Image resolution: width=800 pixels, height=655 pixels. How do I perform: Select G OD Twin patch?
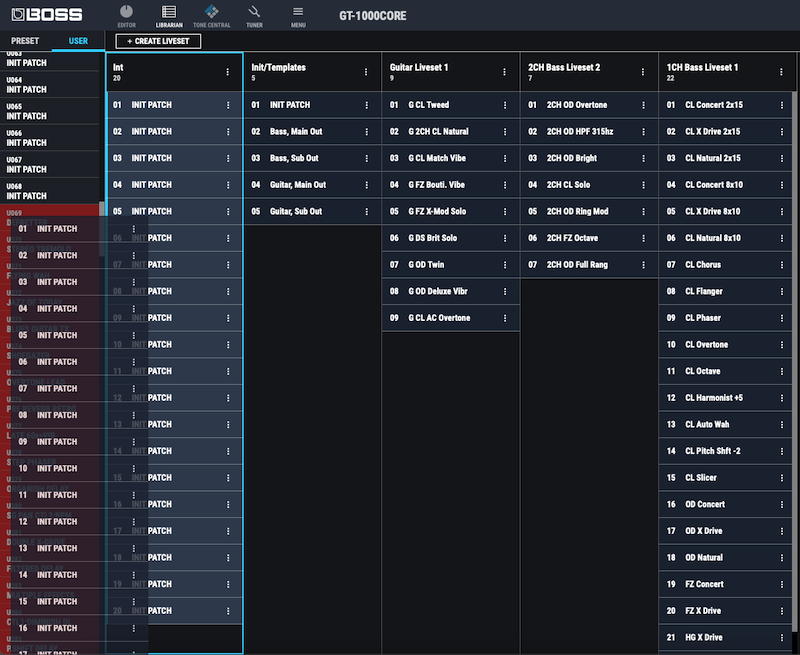(x=451, y=265)
